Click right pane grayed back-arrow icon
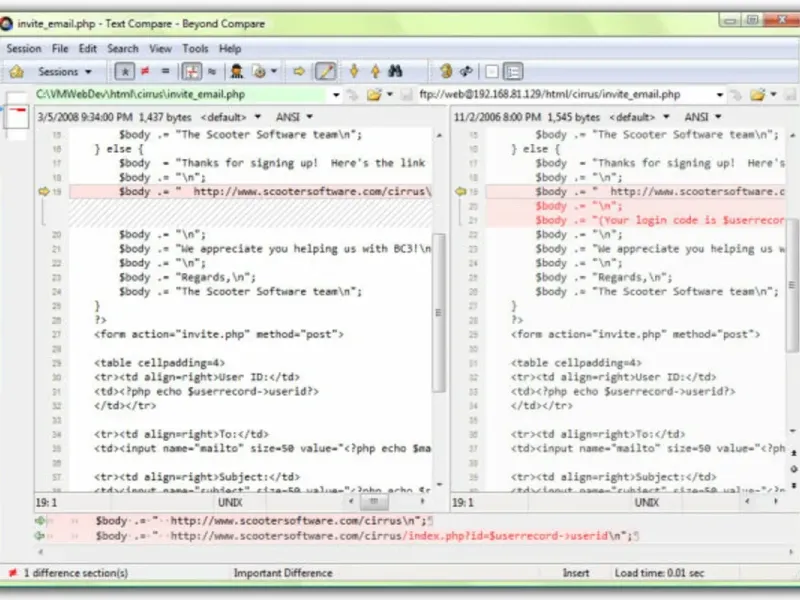Viewport: 800px width, 600px height. [x=735, y=94]
